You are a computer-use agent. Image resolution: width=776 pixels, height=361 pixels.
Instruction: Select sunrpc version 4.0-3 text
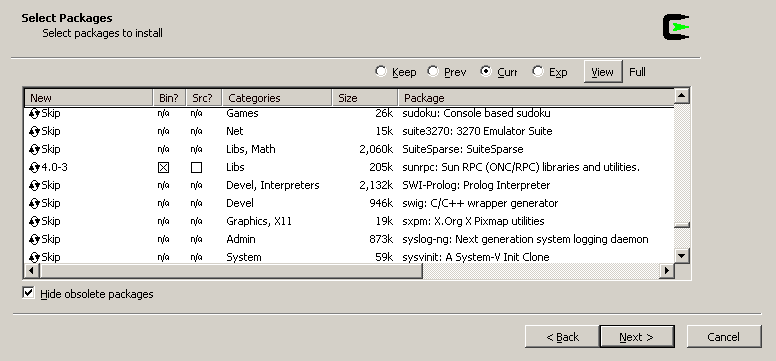54,167
